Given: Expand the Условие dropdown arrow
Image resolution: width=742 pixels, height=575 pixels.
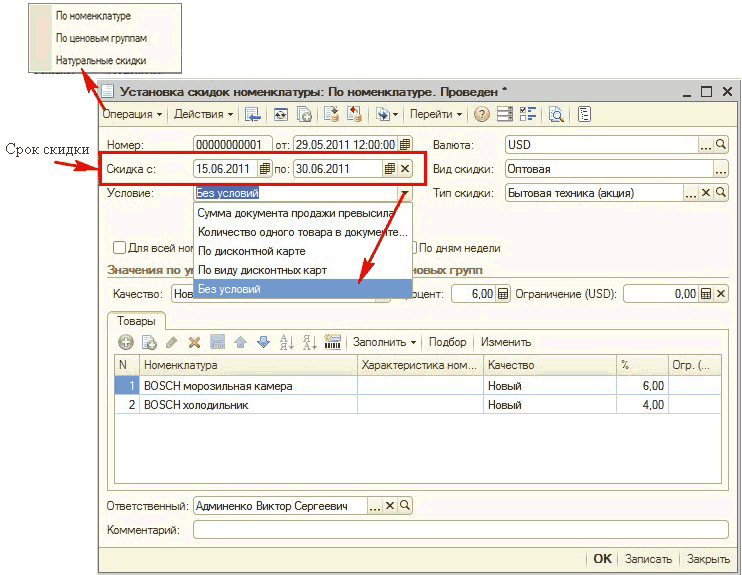Looking at the screenshot, I should coord(405,193).
